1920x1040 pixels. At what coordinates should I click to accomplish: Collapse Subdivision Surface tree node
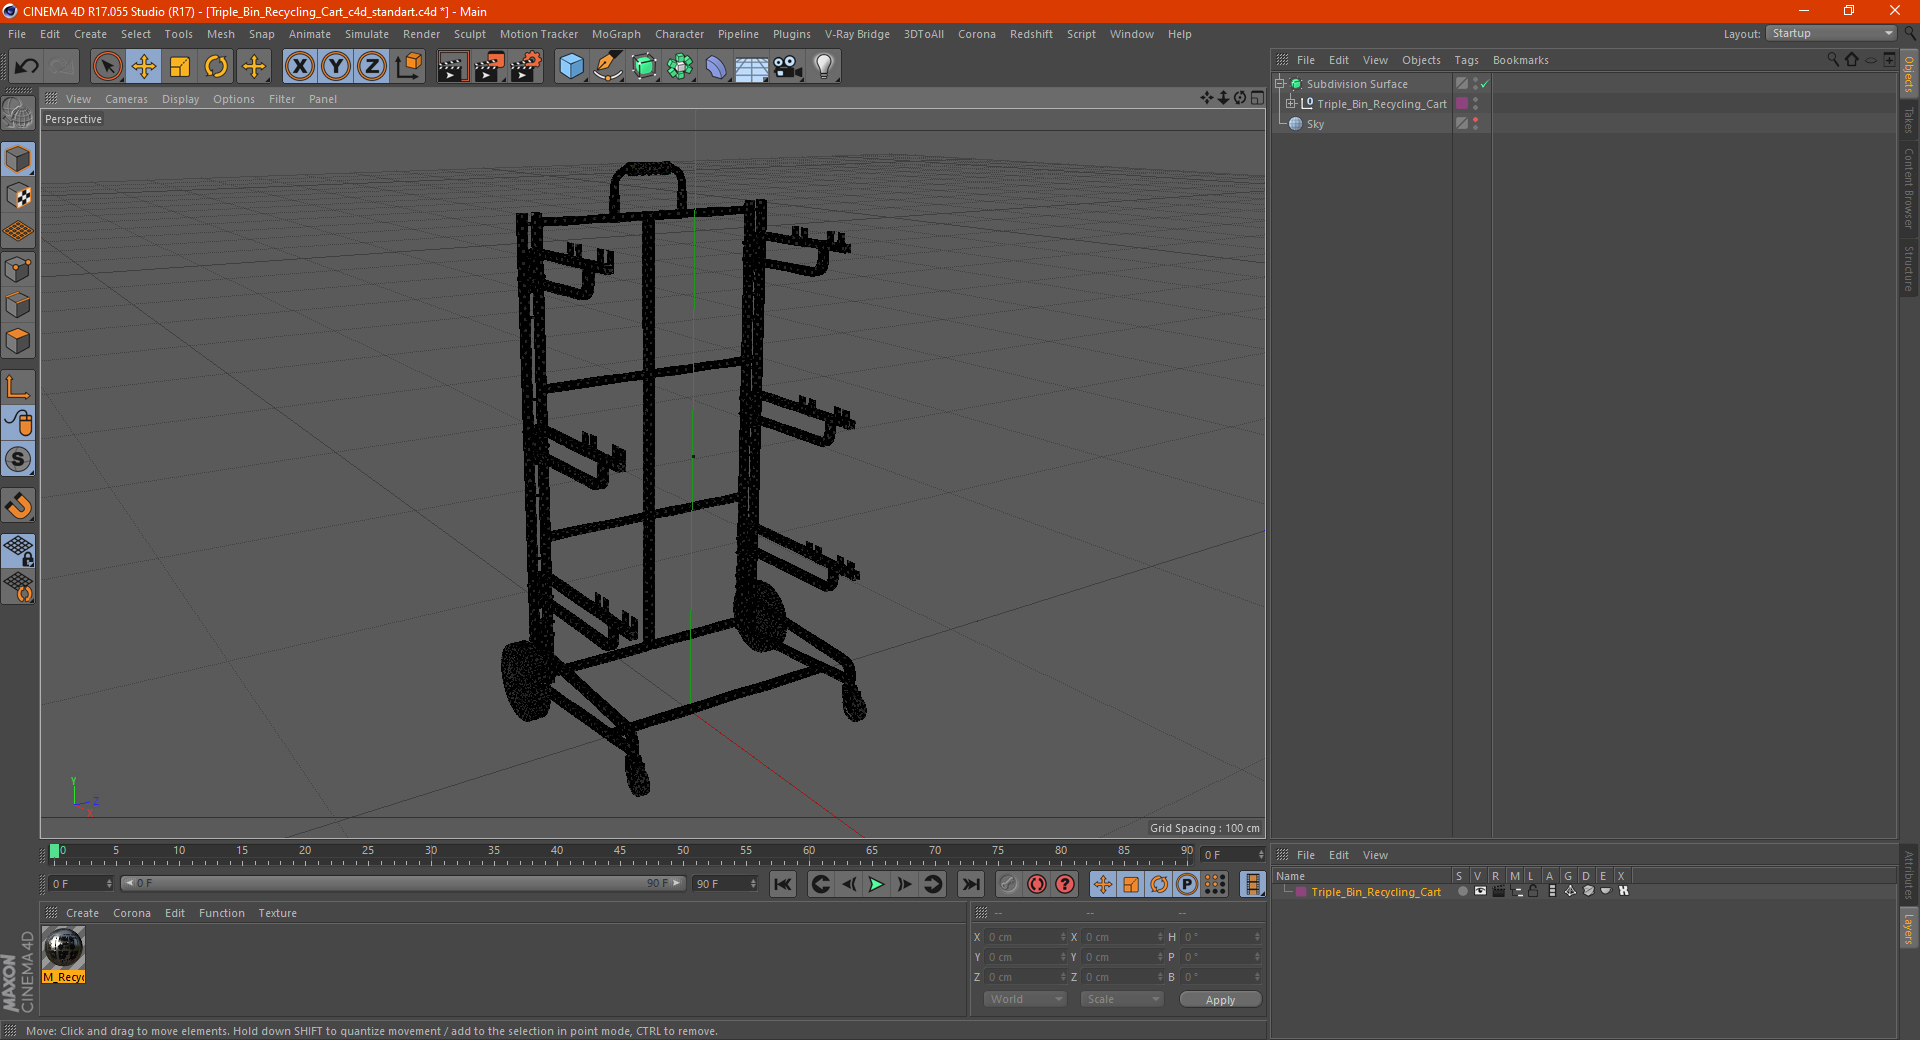click(1280, 84)
